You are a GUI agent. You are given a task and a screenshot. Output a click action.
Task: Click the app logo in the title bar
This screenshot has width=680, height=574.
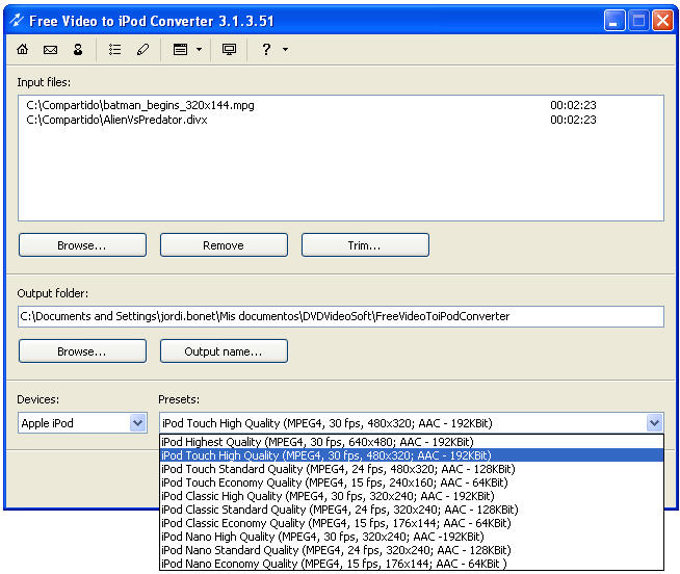[x=17, y=20]
